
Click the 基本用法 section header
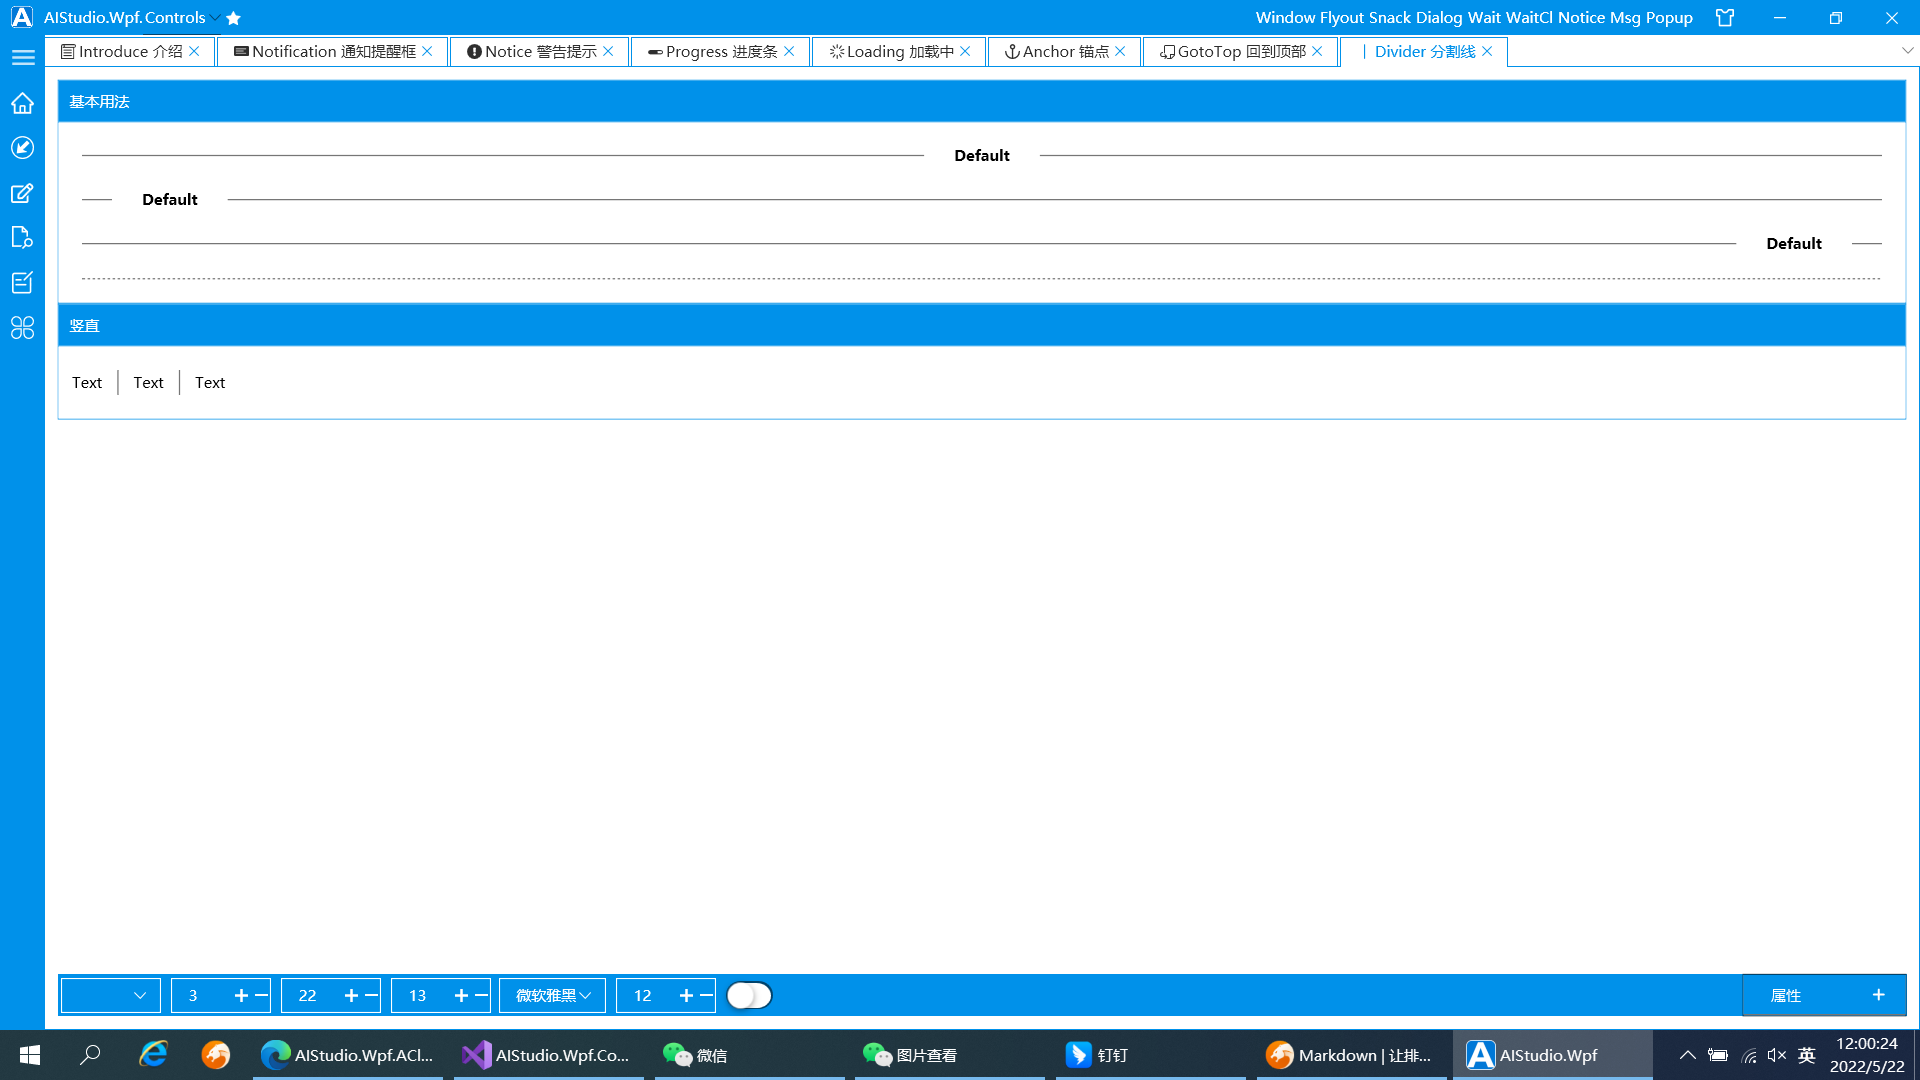click(x=982, y=102)
